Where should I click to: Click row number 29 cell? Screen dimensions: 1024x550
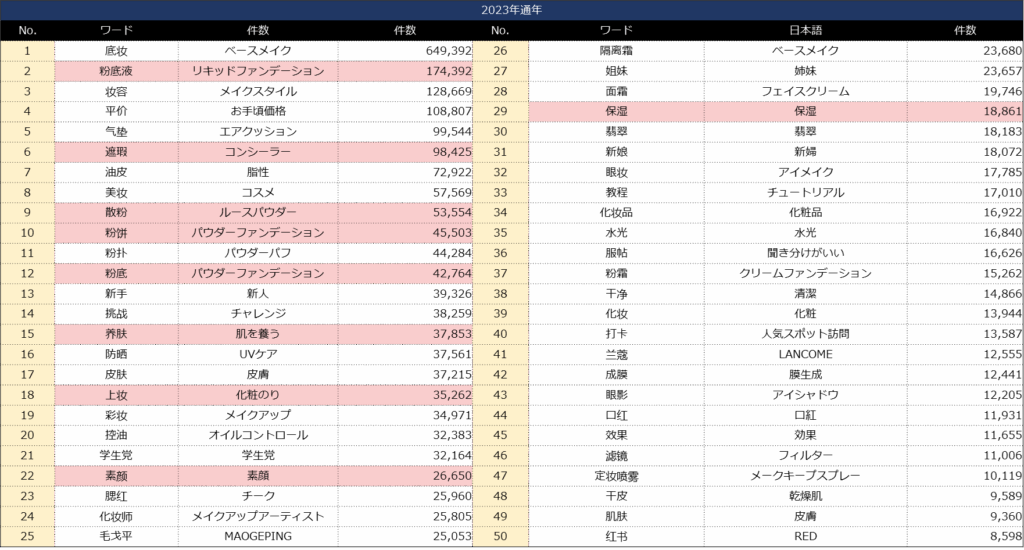500,112
